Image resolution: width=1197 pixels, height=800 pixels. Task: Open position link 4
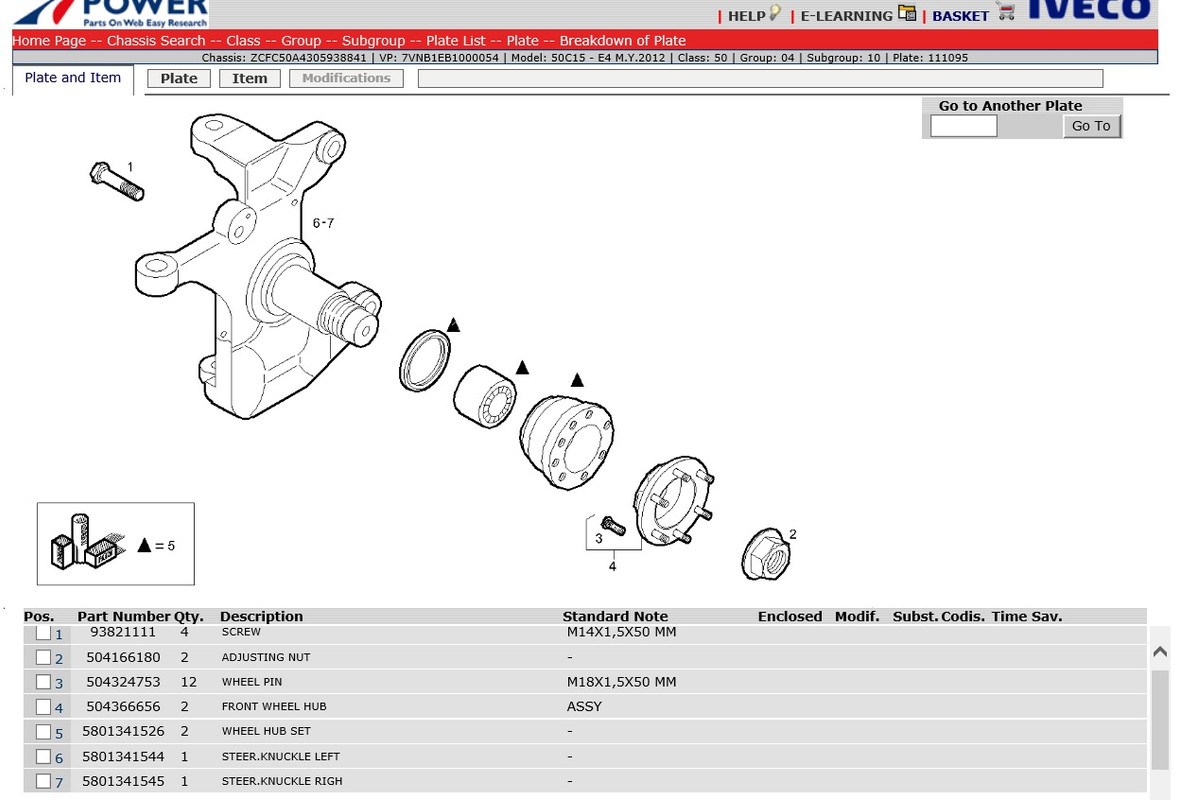[x=59, y=708]
